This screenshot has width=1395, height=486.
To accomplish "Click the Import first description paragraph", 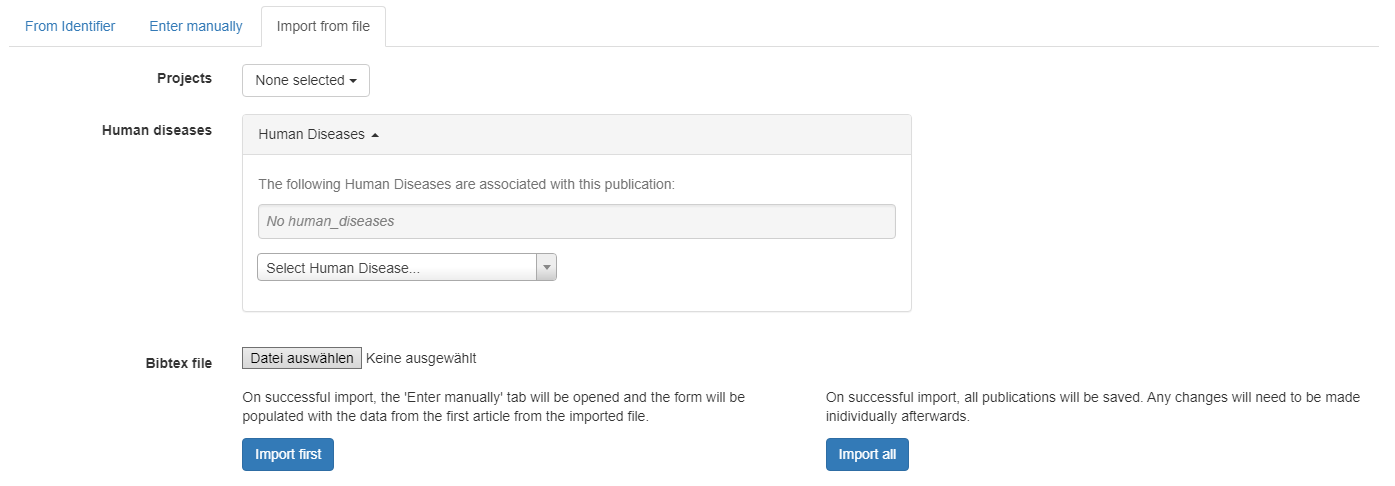I will (493, 406).
